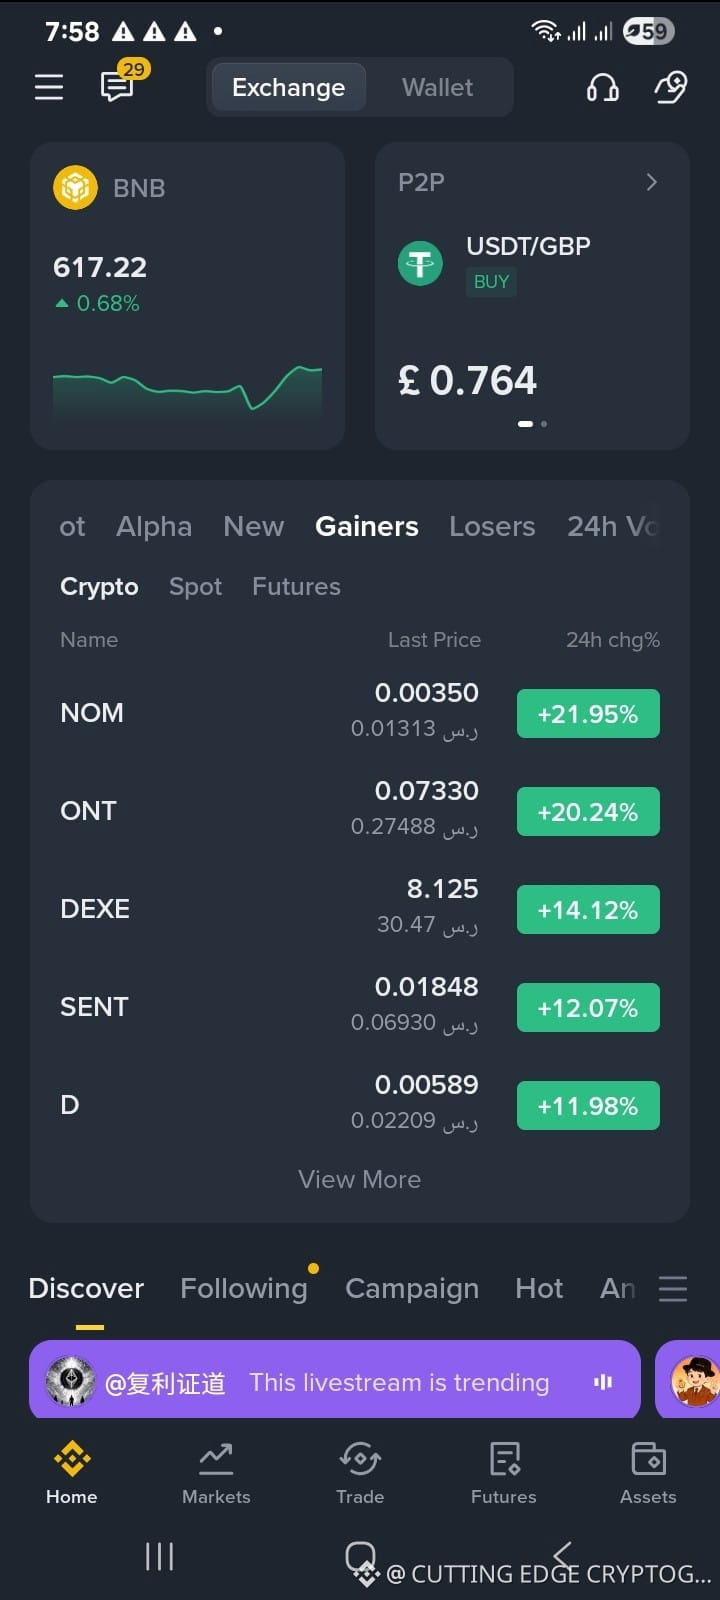Tap the +21.95% change button for NOM

(588, 714)
